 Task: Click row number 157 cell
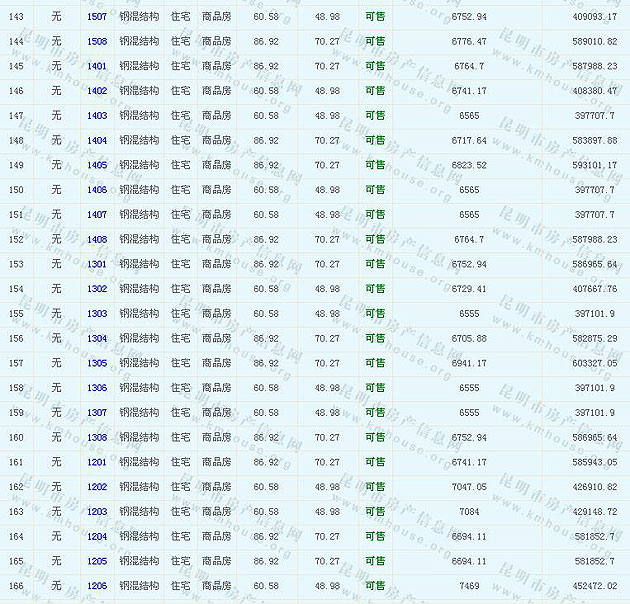[x=16, y=363]
